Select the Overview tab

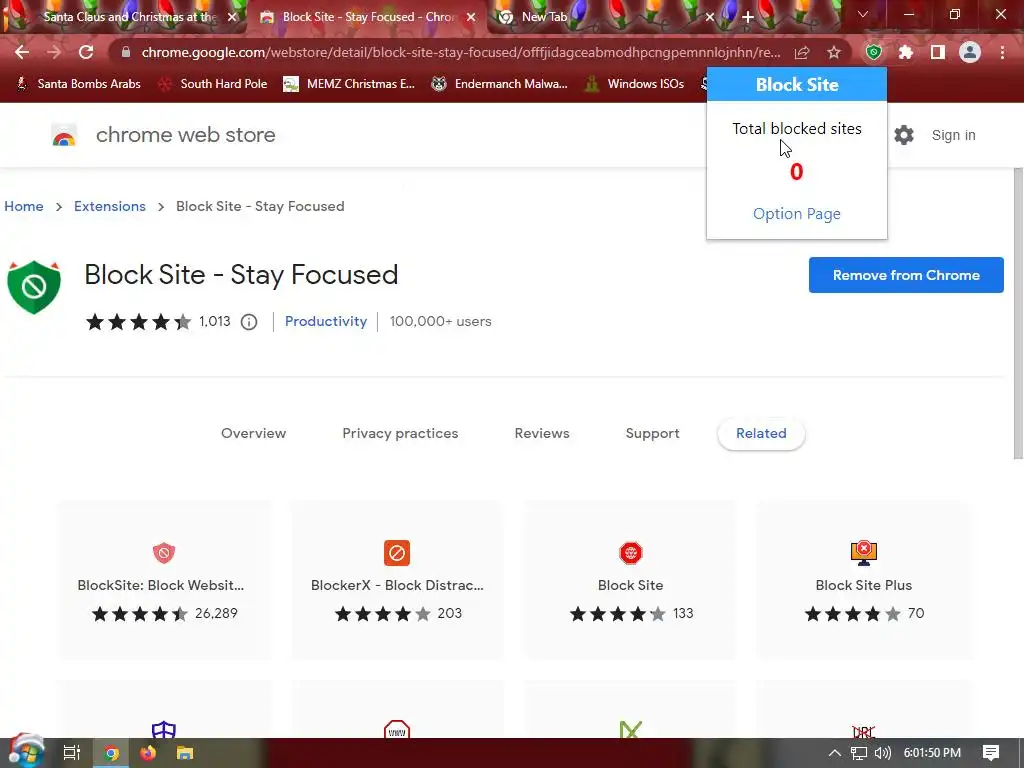pos(253,433)
